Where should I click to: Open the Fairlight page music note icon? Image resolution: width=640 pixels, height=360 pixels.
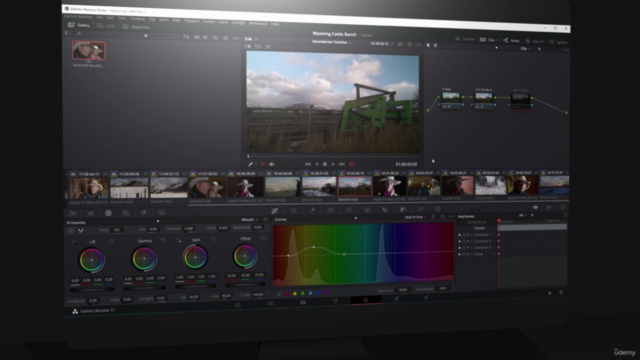coord(396,299)
